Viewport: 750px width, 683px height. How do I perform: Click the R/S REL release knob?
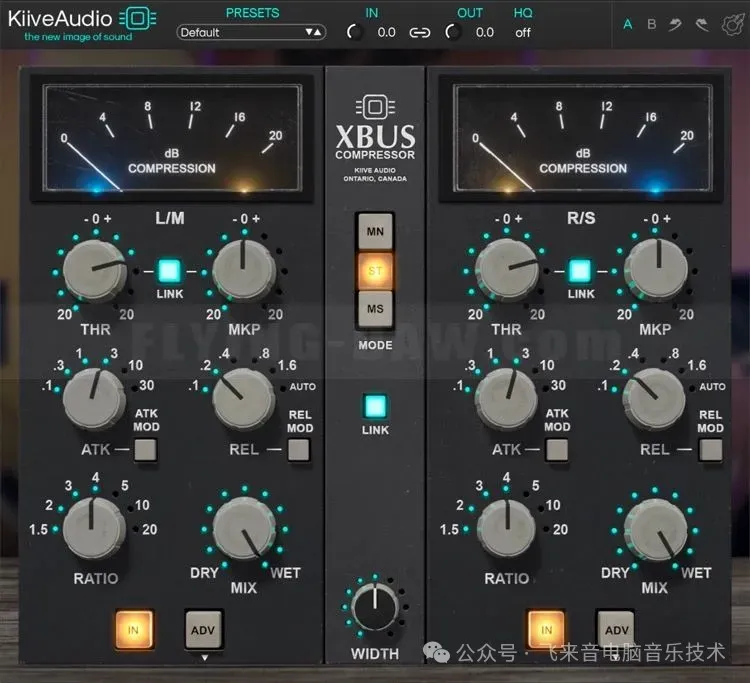pyautogui.click(x=653, y=398)
